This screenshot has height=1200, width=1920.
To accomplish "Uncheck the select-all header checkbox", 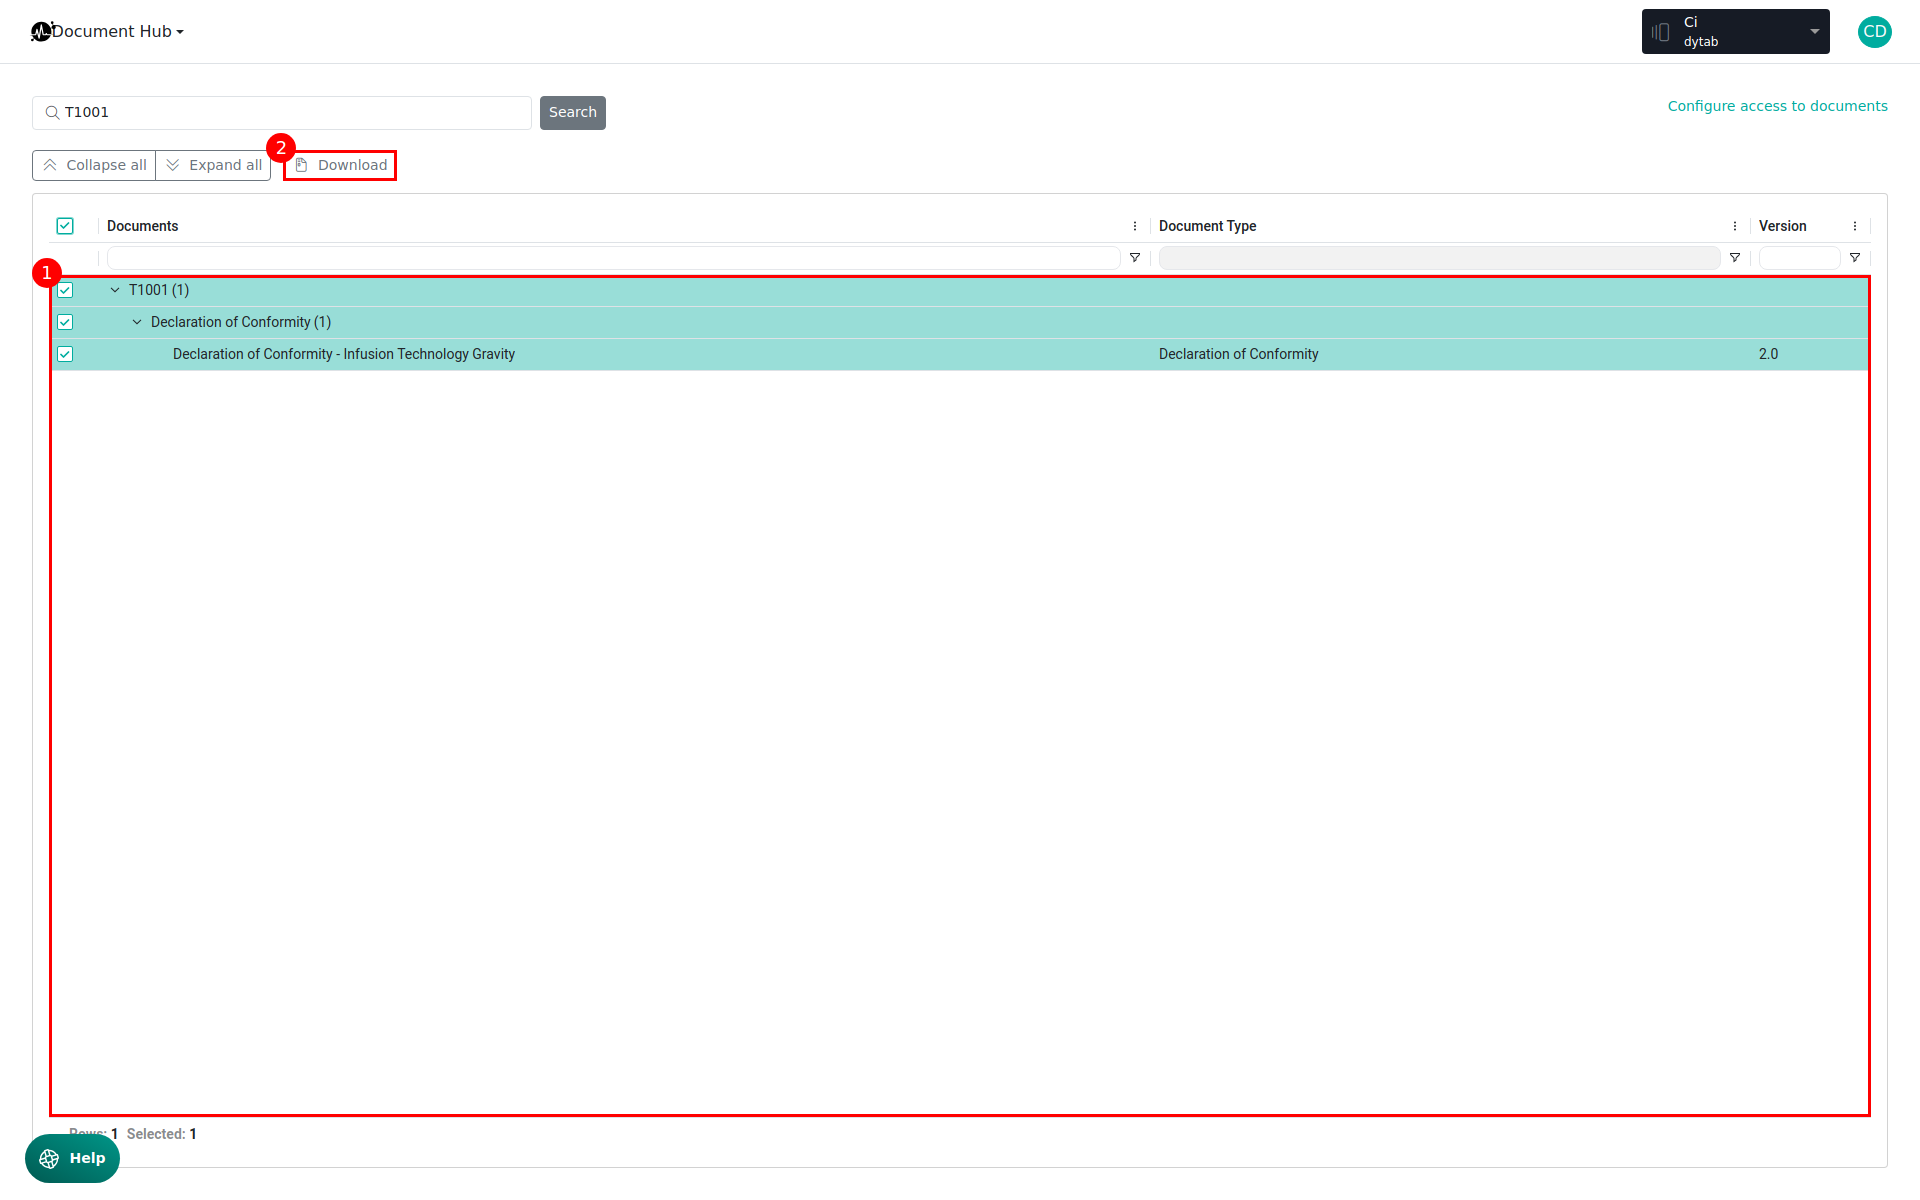I will click(65, 226).
